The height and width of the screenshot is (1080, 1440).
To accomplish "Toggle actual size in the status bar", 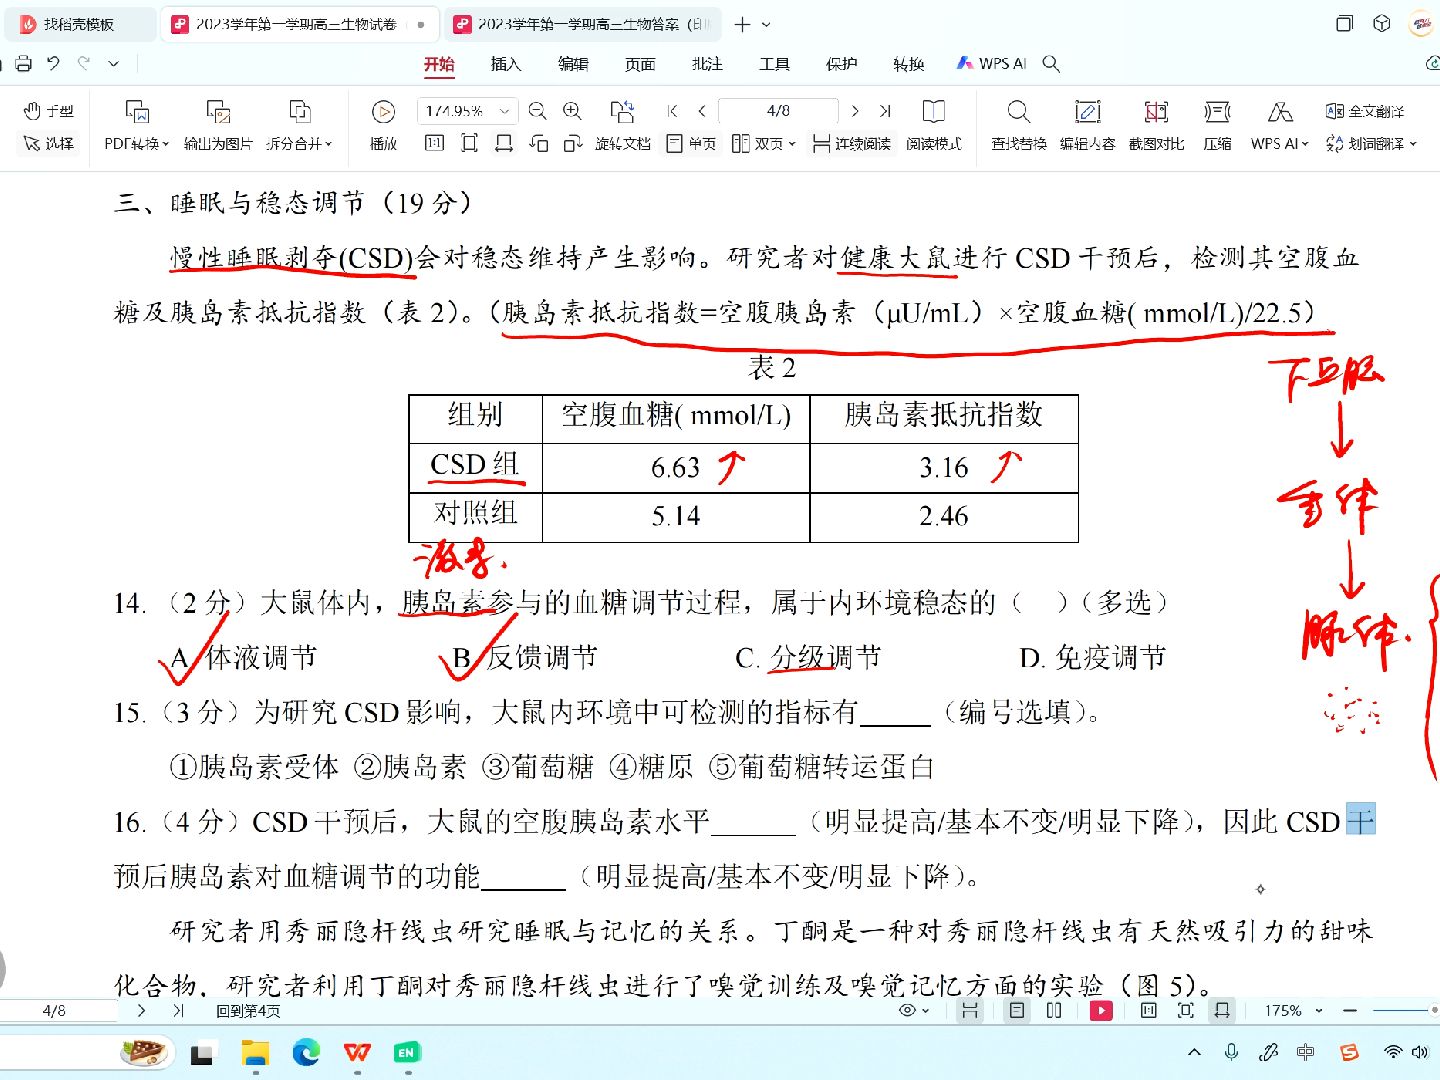I will pyautogui.click(x=1149, y=1011).
